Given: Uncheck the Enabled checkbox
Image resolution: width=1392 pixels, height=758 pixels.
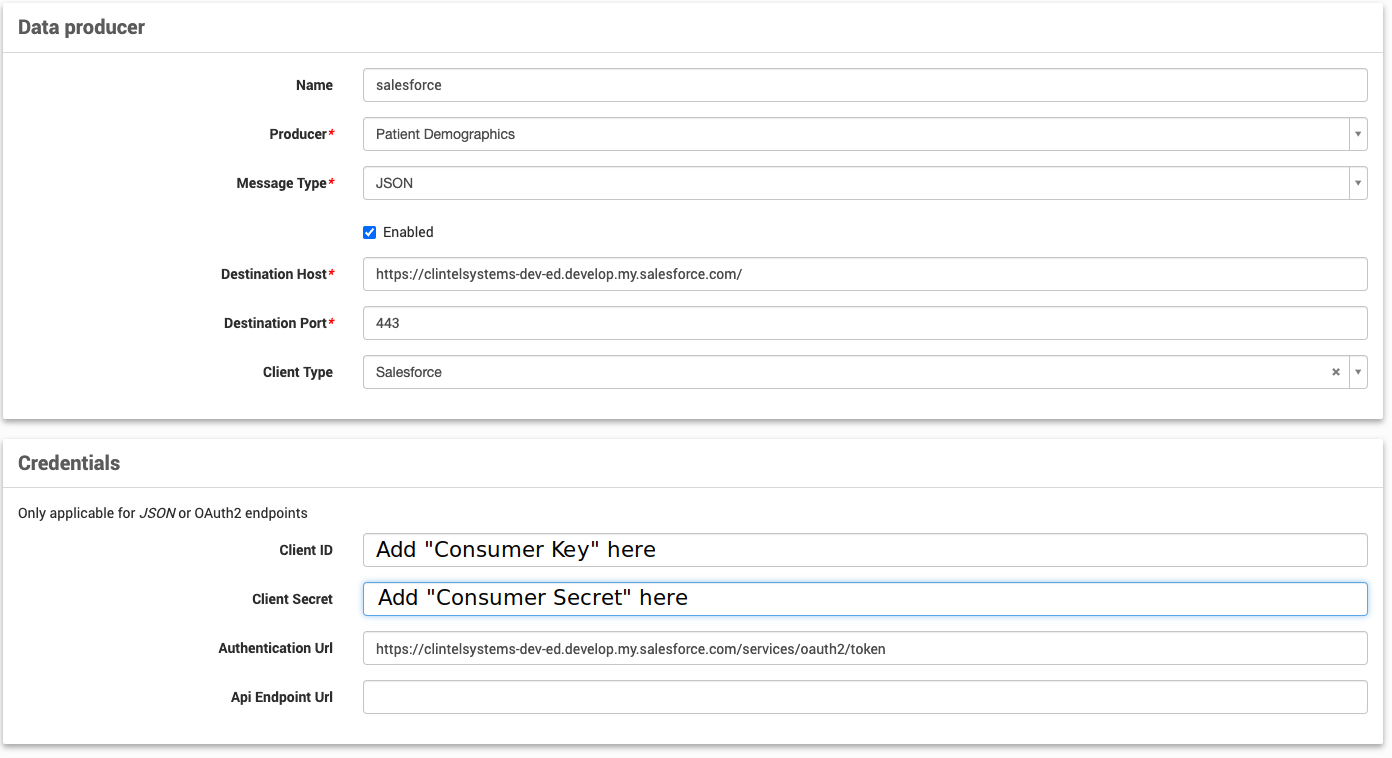Looking at the screenshot, I should [369, 232].
